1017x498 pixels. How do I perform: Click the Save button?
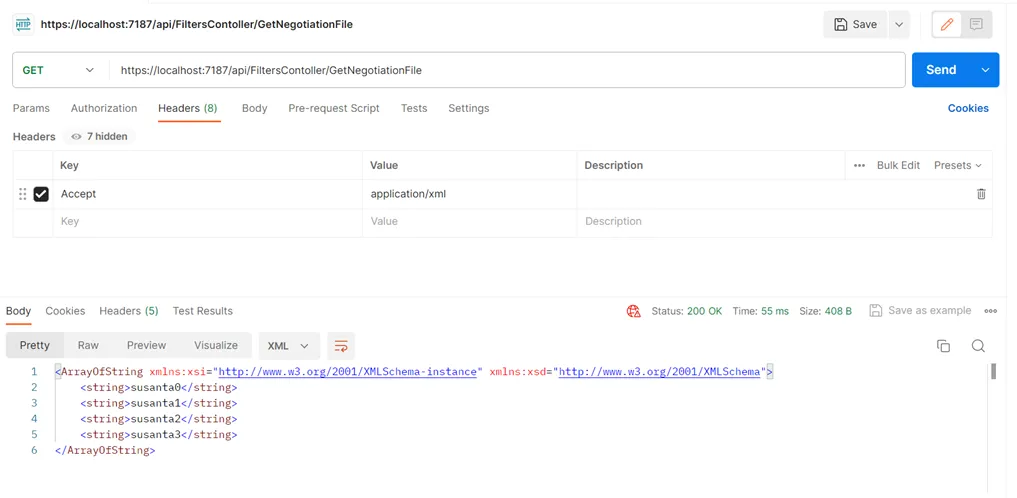pos(855,25)
